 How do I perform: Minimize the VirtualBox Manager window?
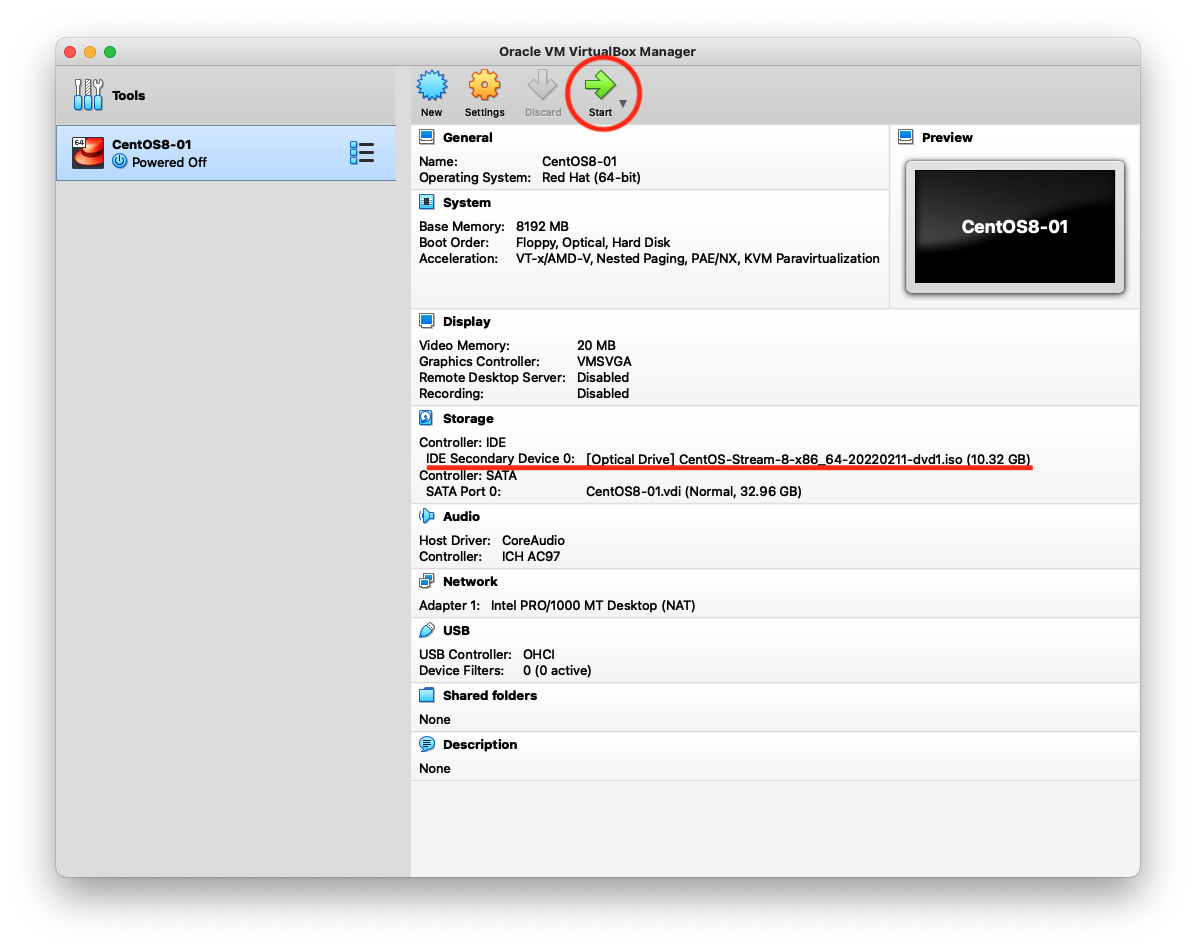[x=90, y=52]
